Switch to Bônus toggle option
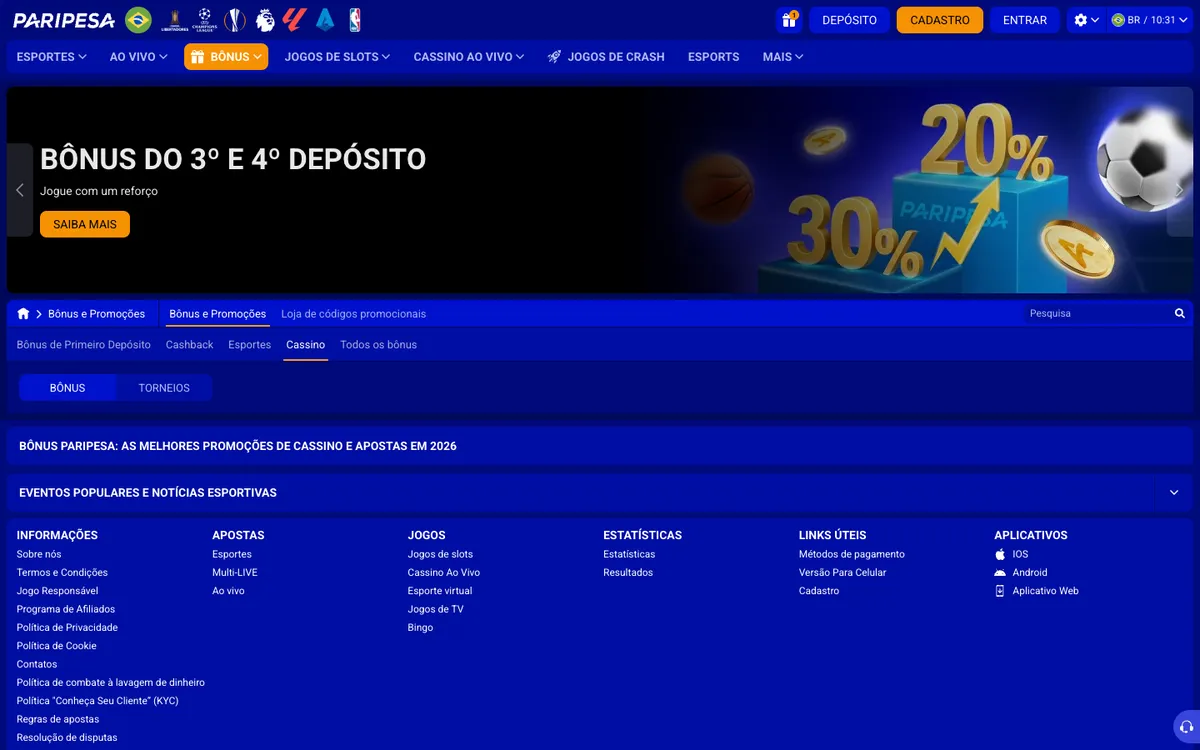 [x=67, y=388]
